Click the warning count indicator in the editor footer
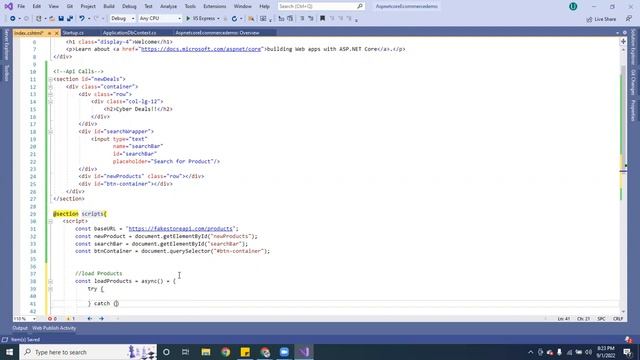This screenshot has width=640, height=360. coord(71,318)
